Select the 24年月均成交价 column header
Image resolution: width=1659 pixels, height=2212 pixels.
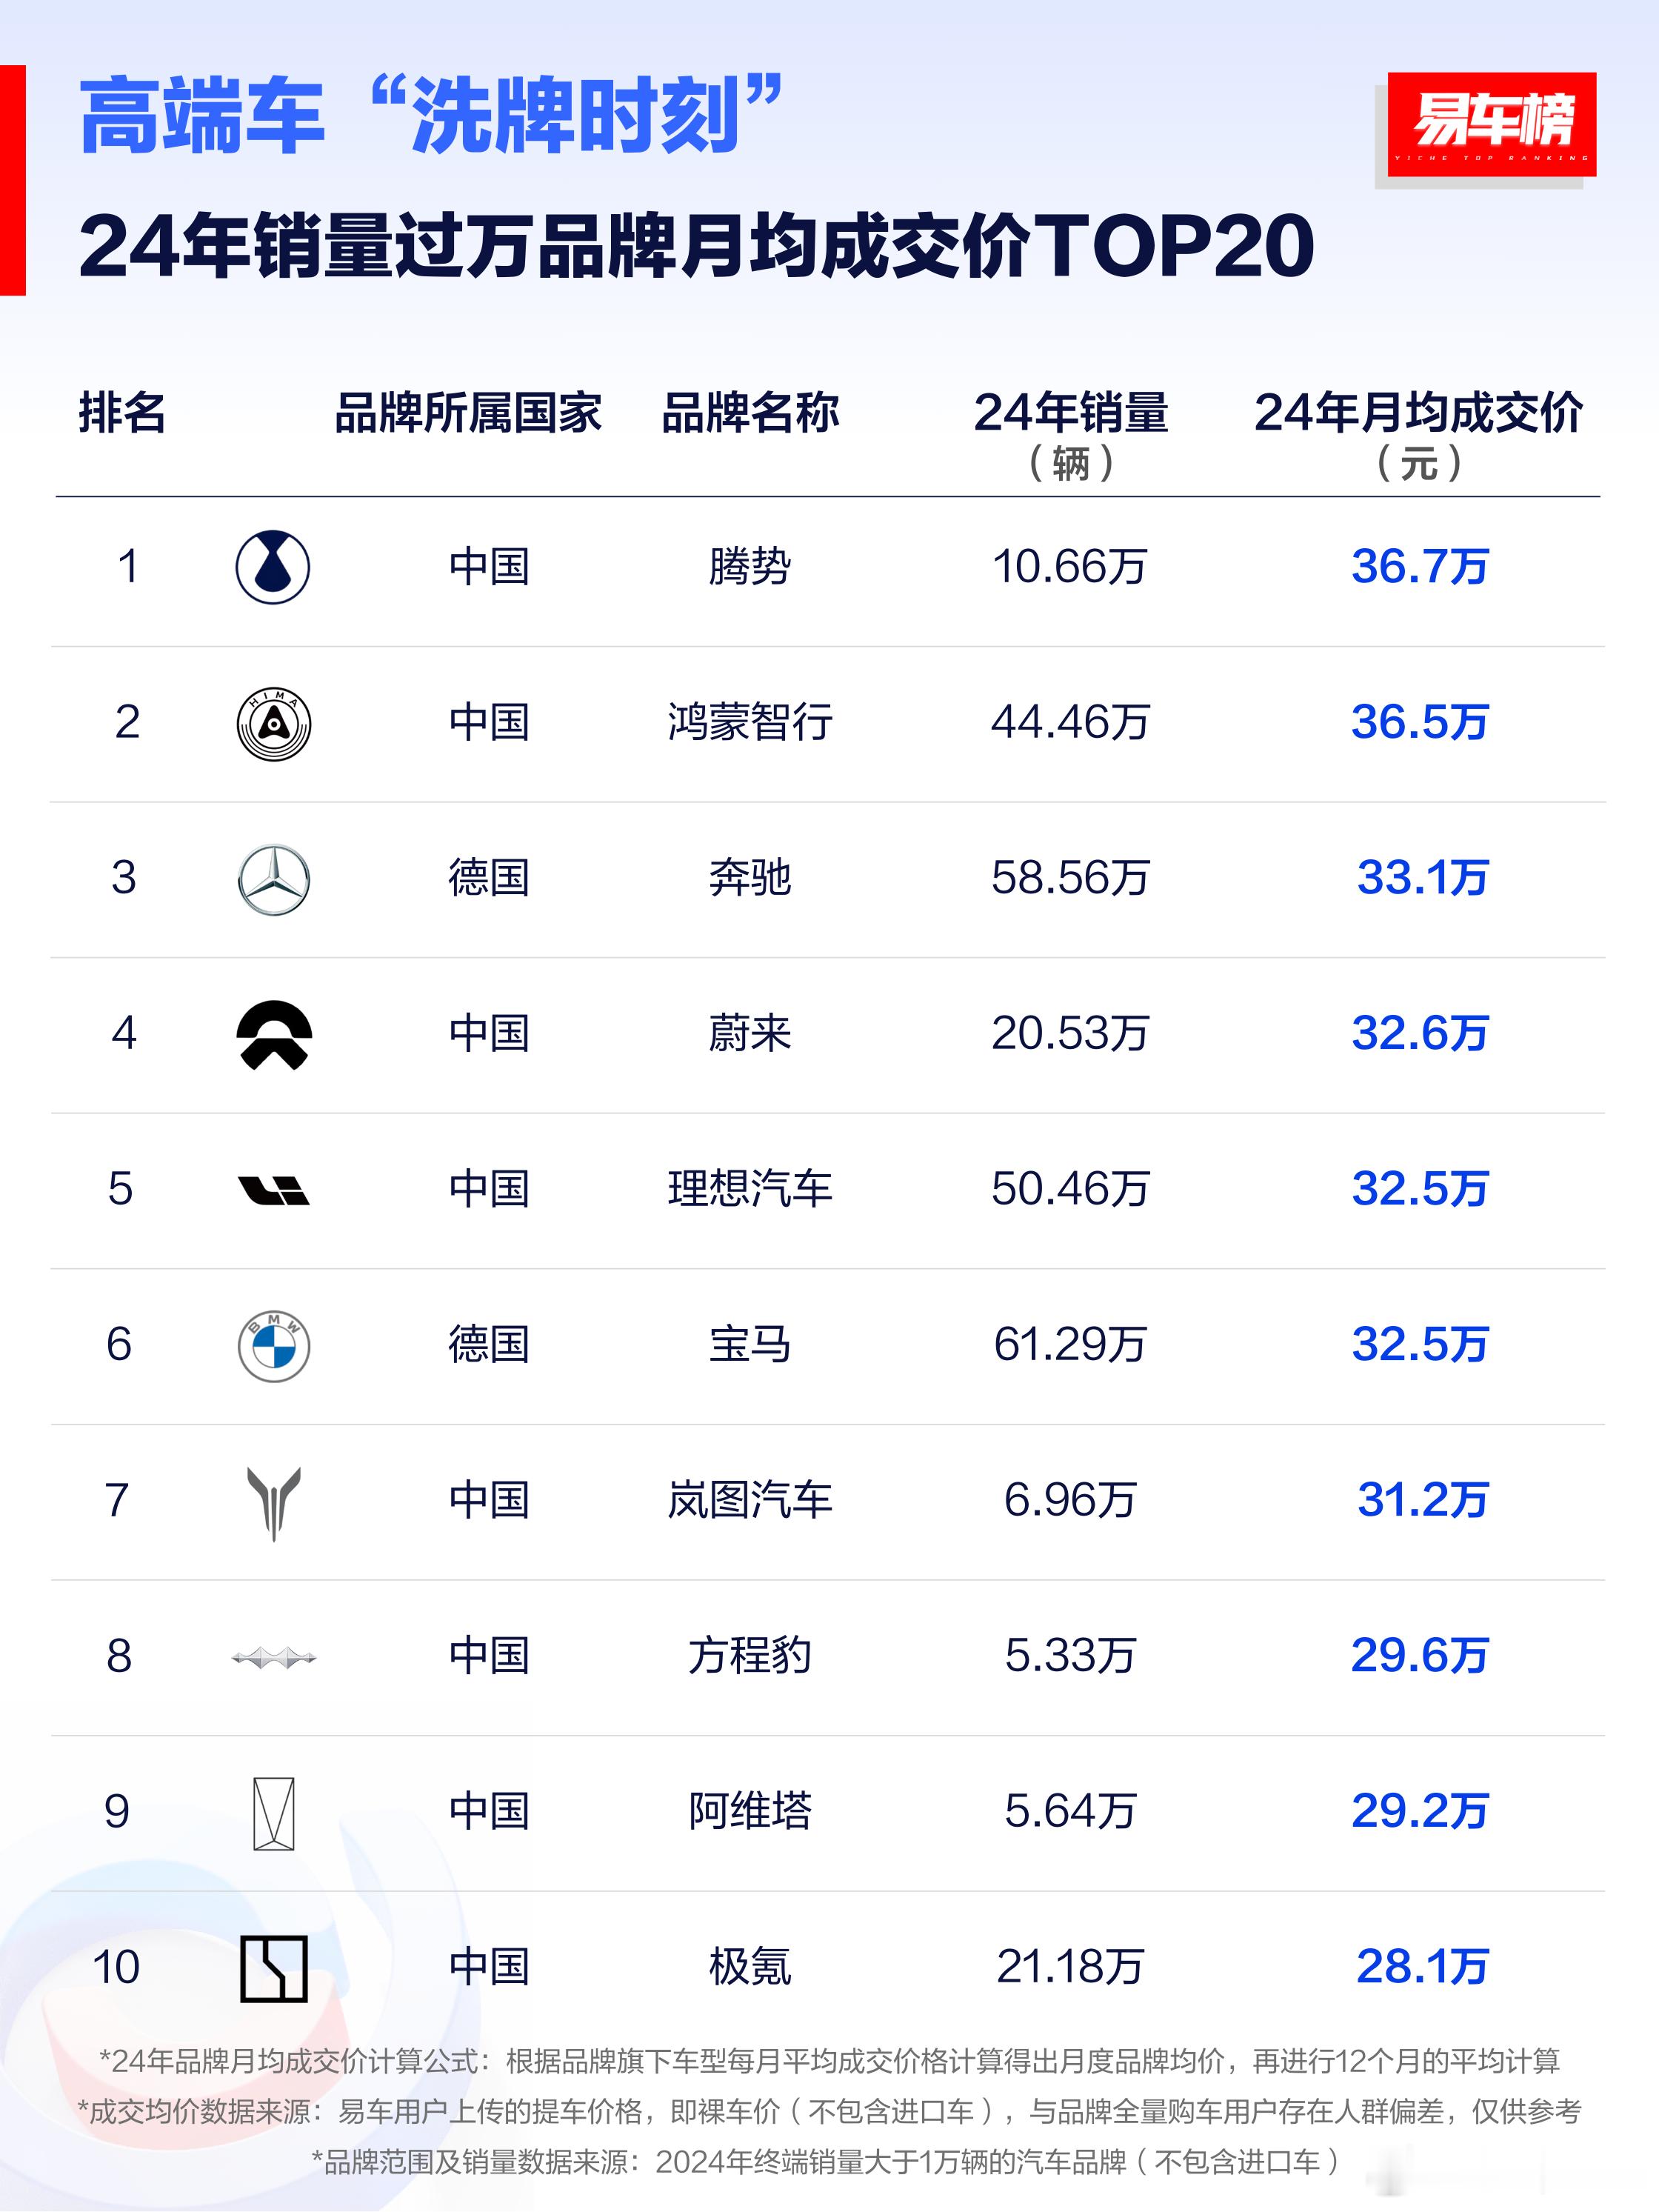[x=1418, y=412]
